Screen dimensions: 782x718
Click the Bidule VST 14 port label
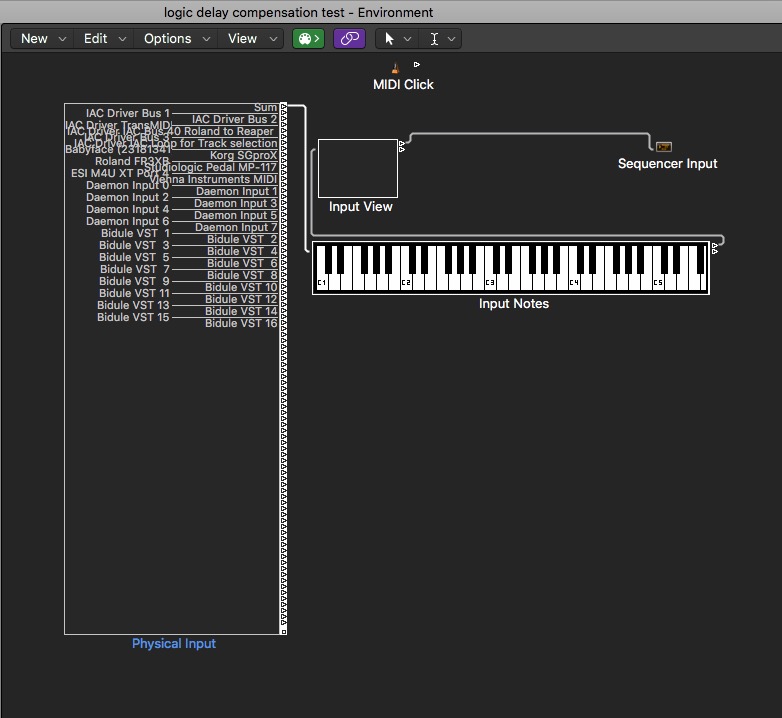(241, 311)
